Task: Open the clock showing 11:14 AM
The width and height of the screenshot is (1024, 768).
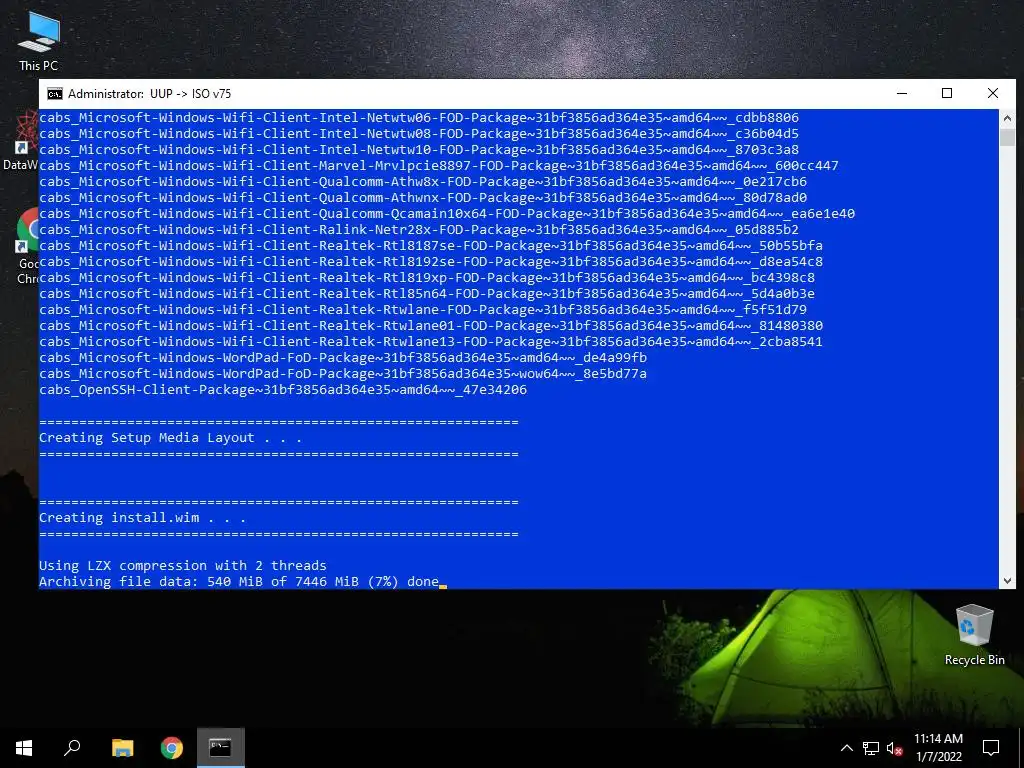Action: pyautogui.click(x=938, y=748)
